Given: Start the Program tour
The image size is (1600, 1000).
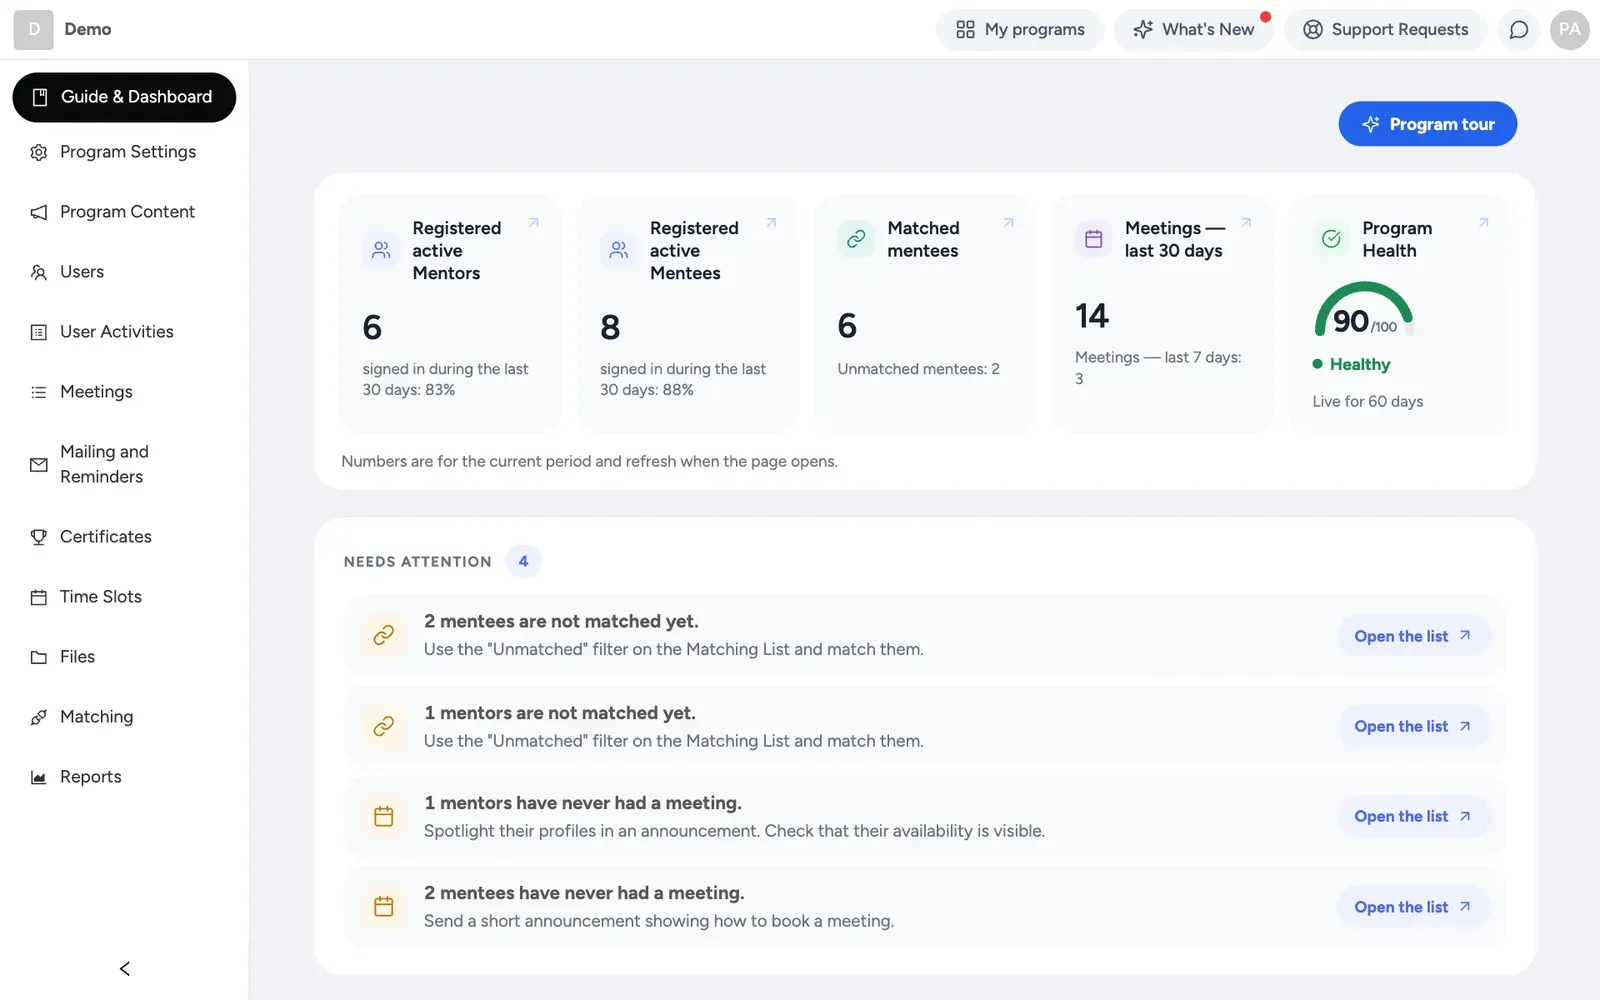Looking at the screenshot, I should [1427, 124].
